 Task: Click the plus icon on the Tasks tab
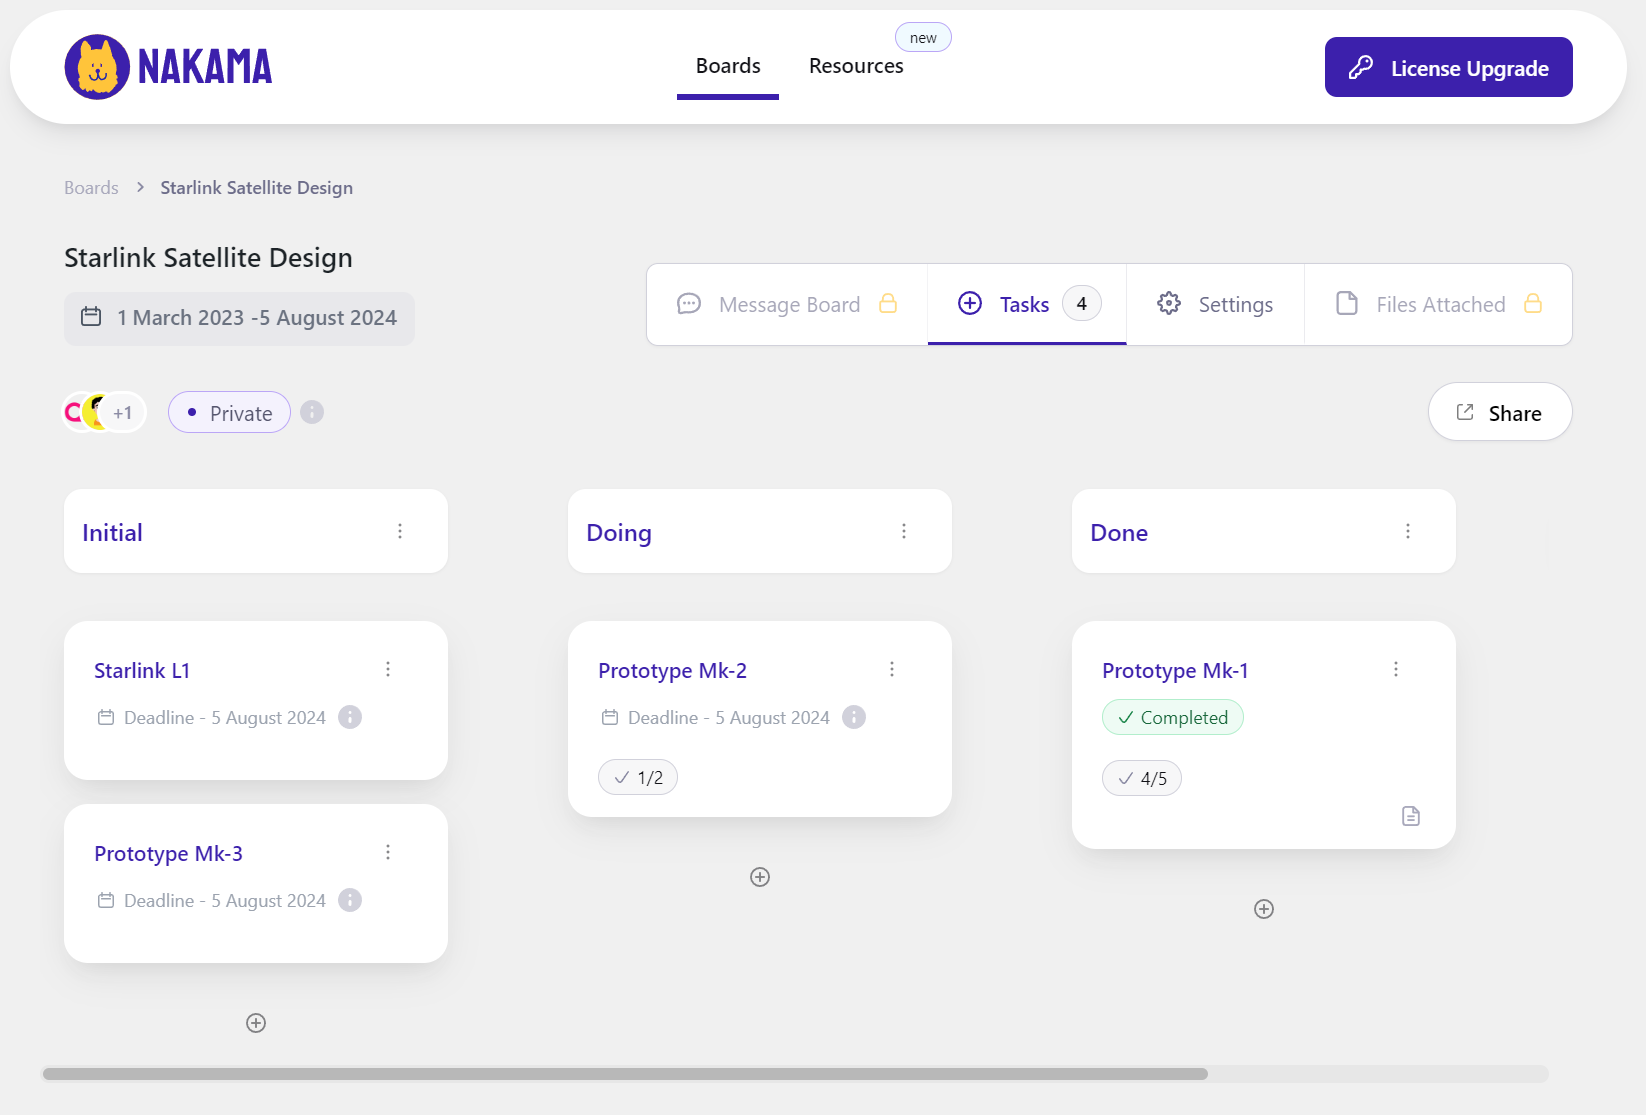970,302
